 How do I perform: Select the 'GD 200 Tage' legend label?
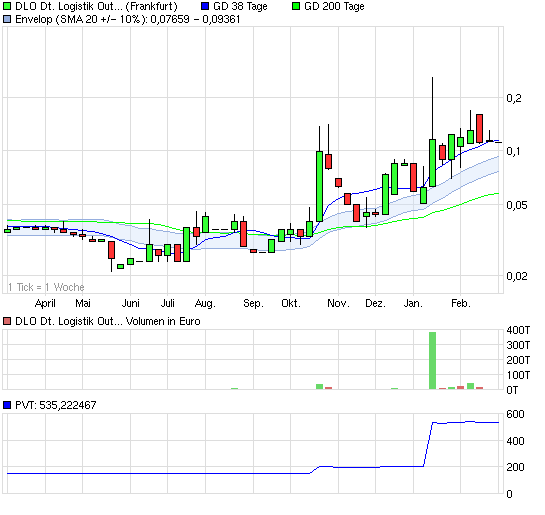coord(334,6)
